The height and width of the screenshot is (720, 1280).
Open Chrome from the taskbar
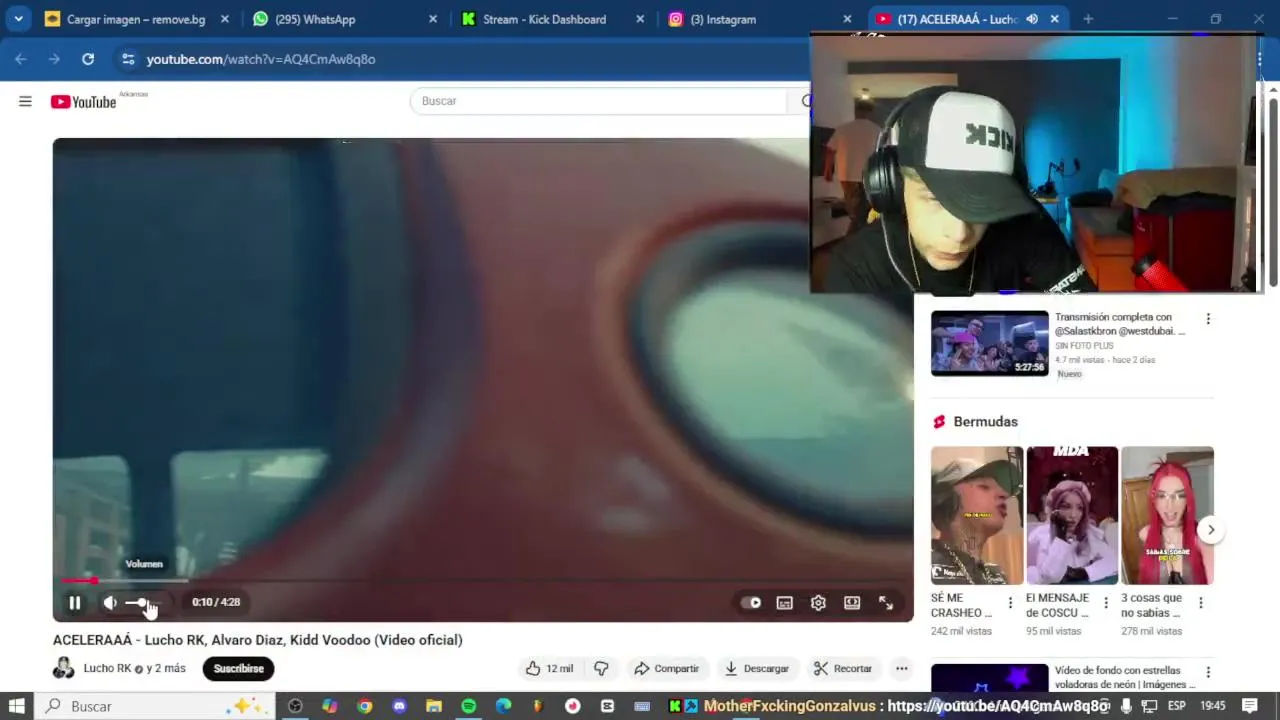pos(364,706)
